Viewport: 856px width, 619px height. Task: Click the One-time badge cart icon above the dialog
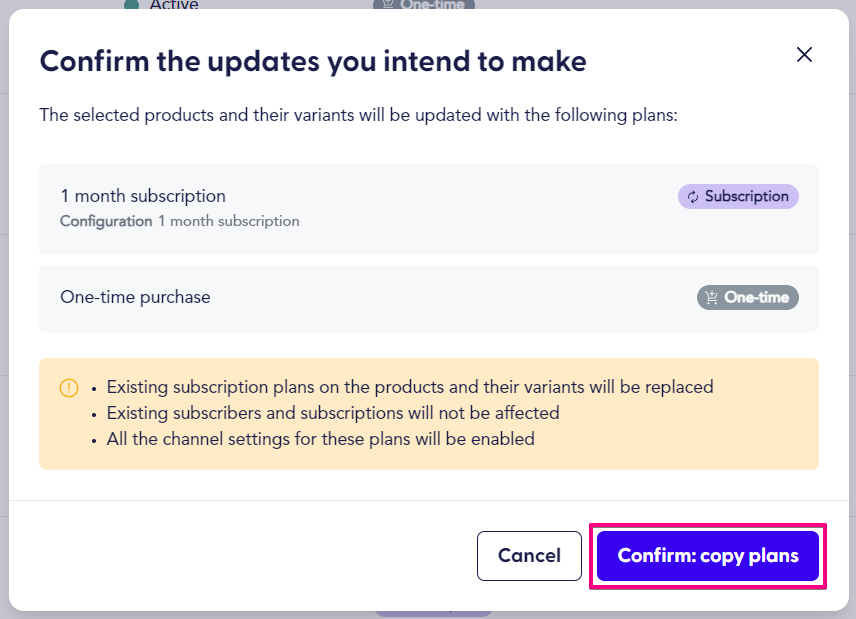(x=386, y=4)
